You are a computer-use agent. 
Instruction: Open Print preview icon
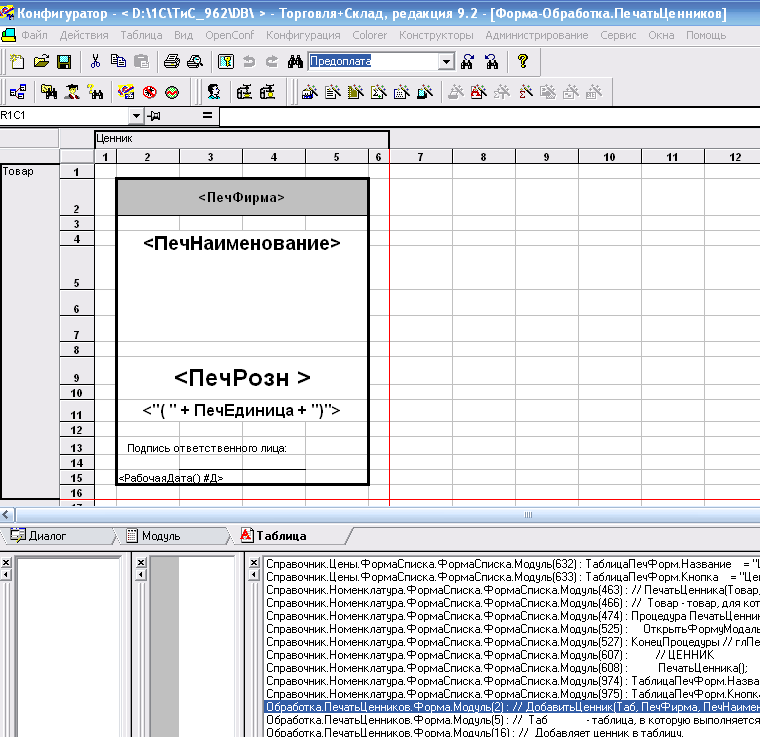[x=193, y=62]
